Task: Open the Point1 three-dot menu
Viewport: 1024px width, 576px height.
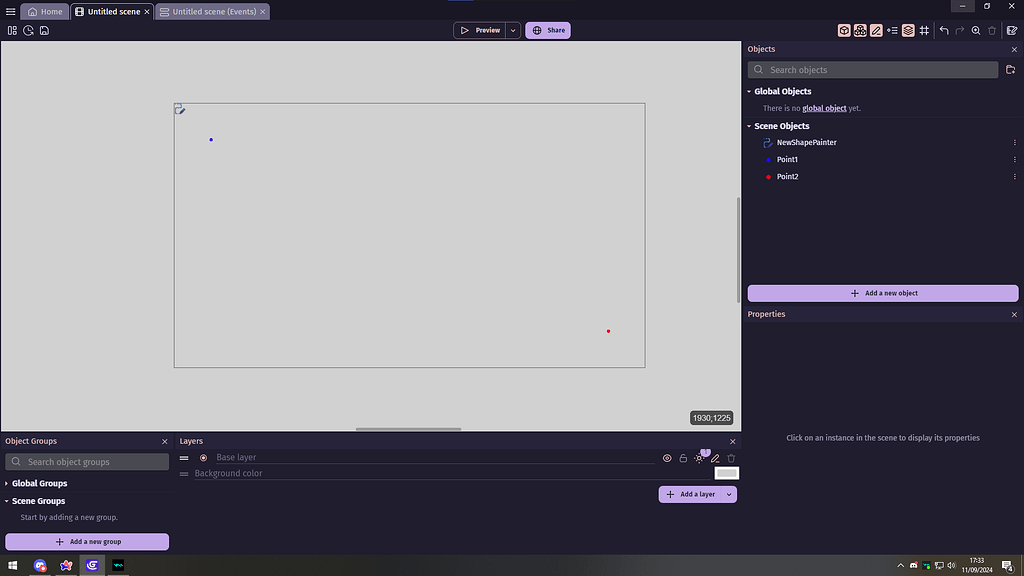Action: pos(1014,159)
